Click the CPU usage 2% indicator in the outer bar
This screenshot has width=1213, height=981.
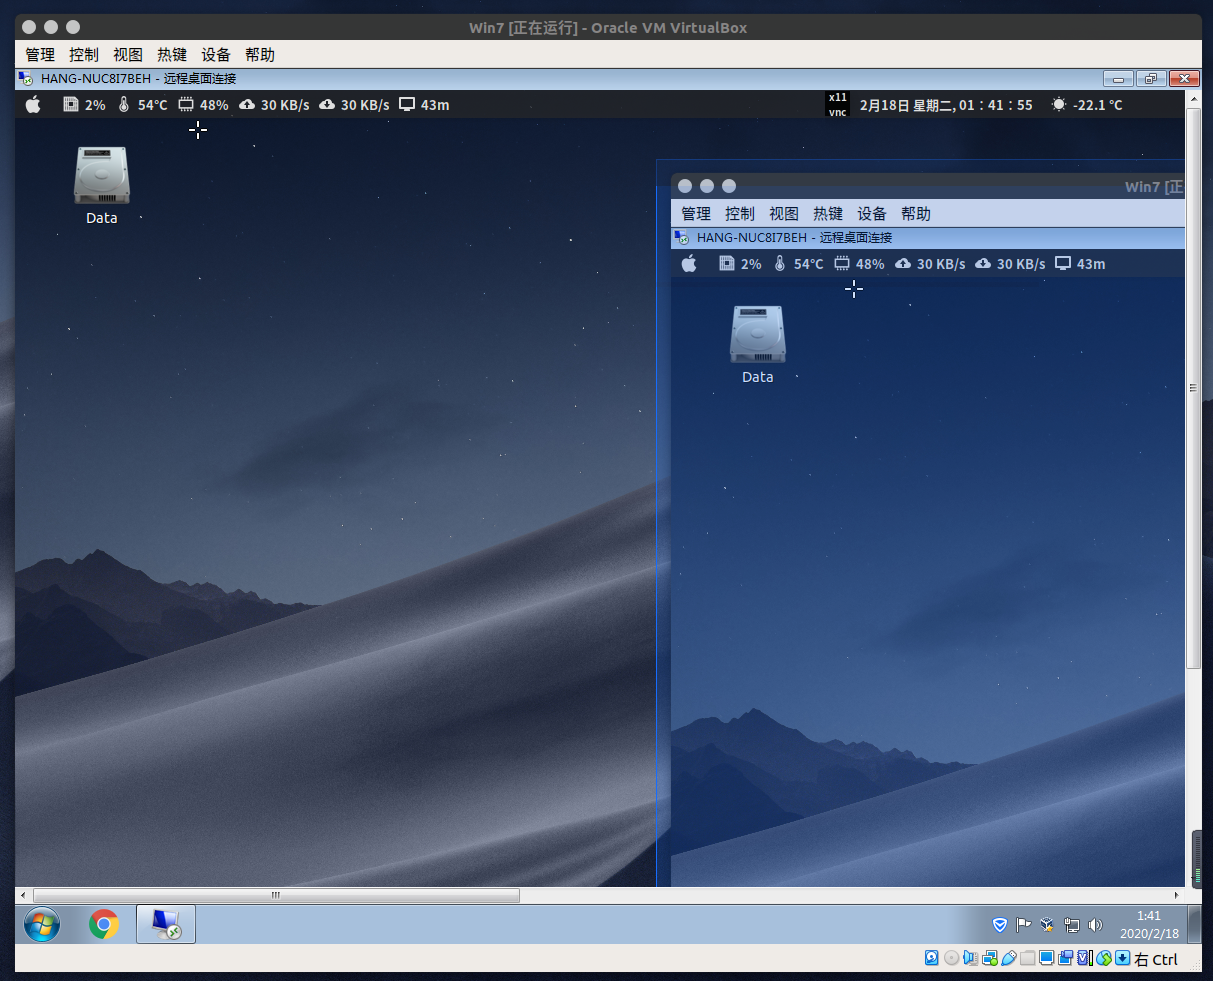pyautogui.click(x=84, y=104)
